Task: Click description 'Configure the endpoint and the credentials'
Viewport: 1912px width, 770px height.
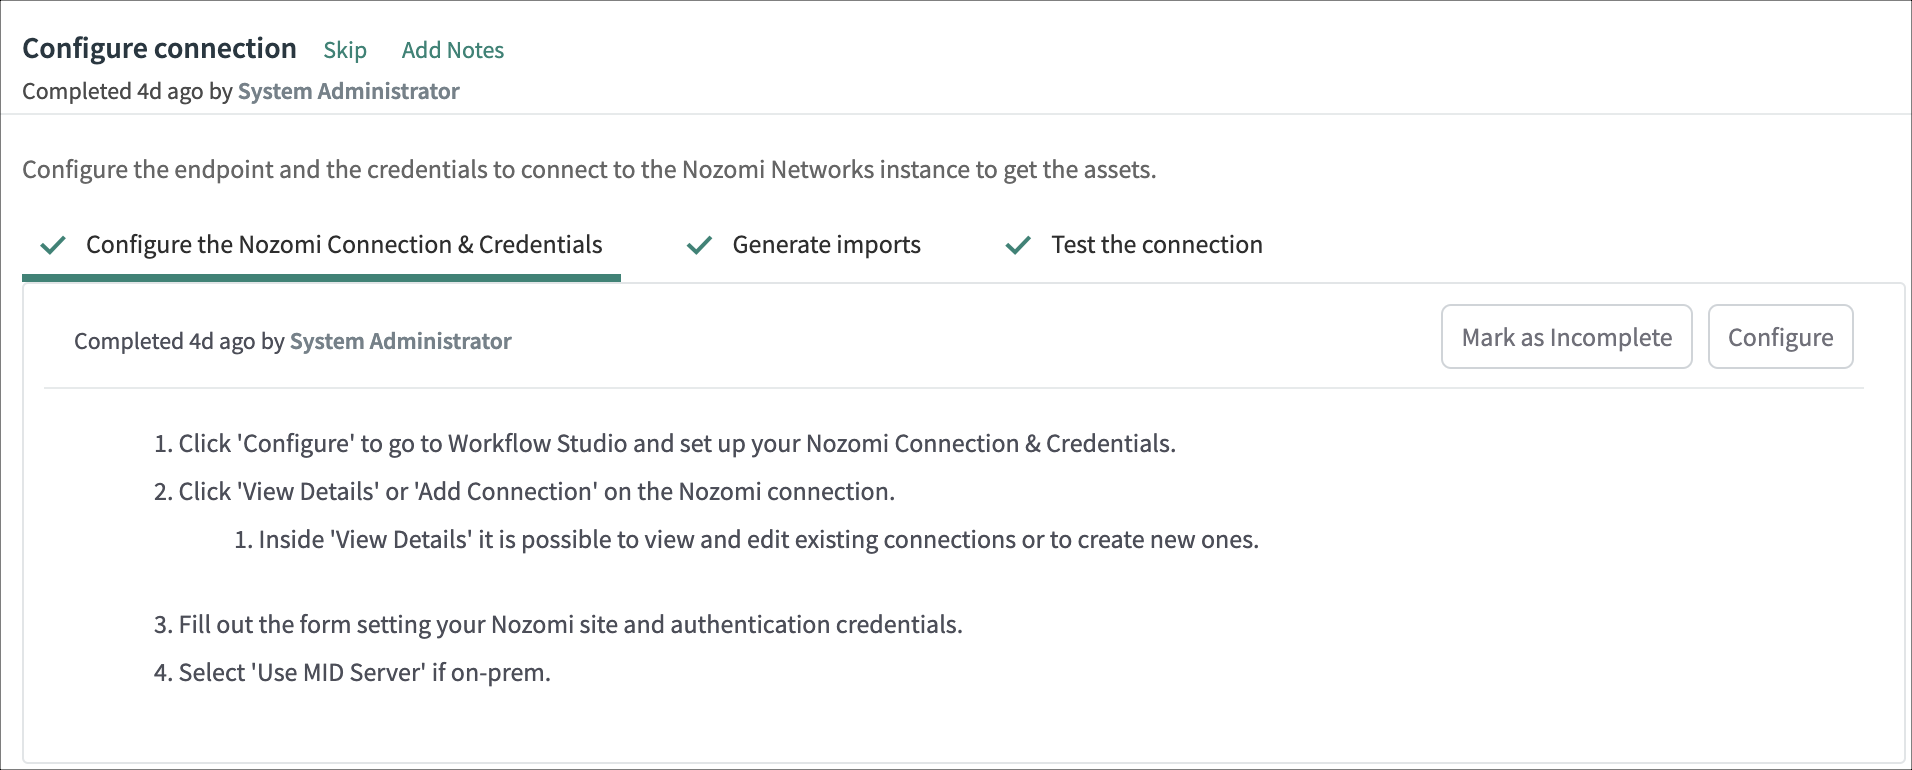Action: coord(589,170)
